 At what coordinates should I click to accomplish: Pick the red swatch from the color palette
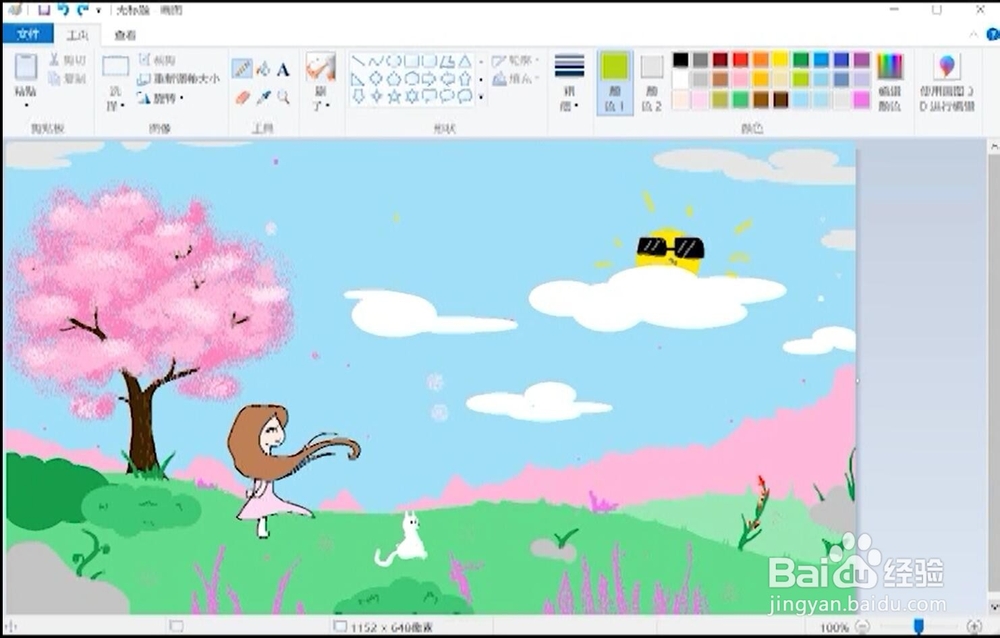tap(738, 60)
